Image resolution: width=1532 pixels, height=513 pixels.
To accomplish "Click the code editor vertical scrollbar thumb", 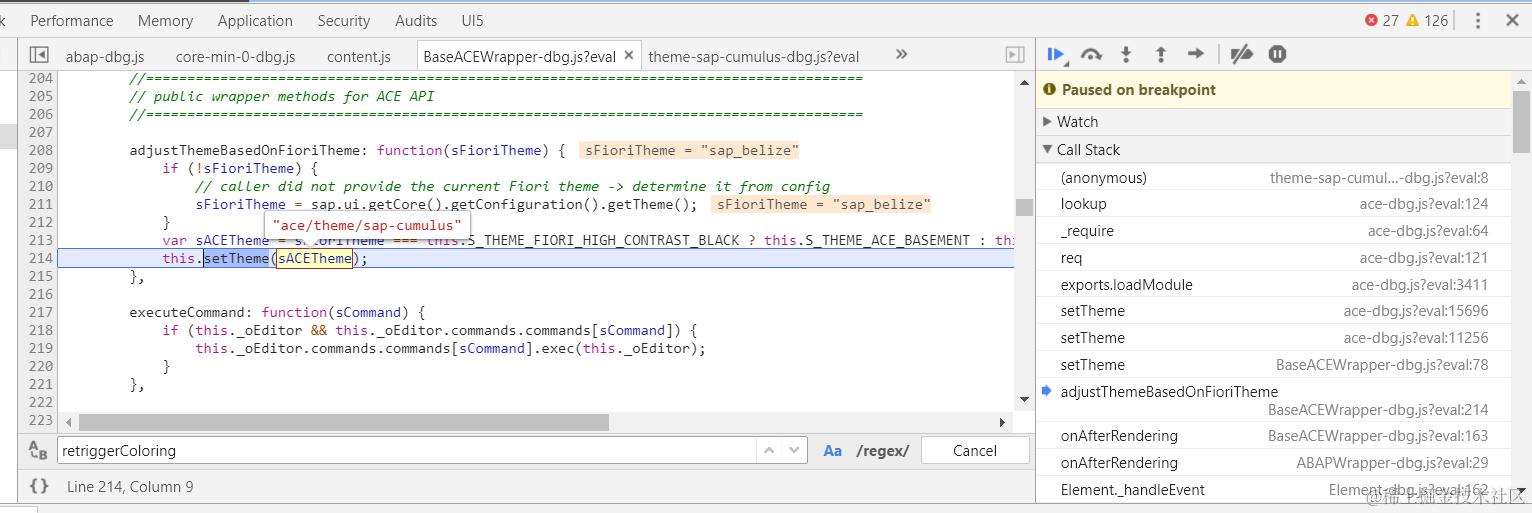I will (1024, 207).
